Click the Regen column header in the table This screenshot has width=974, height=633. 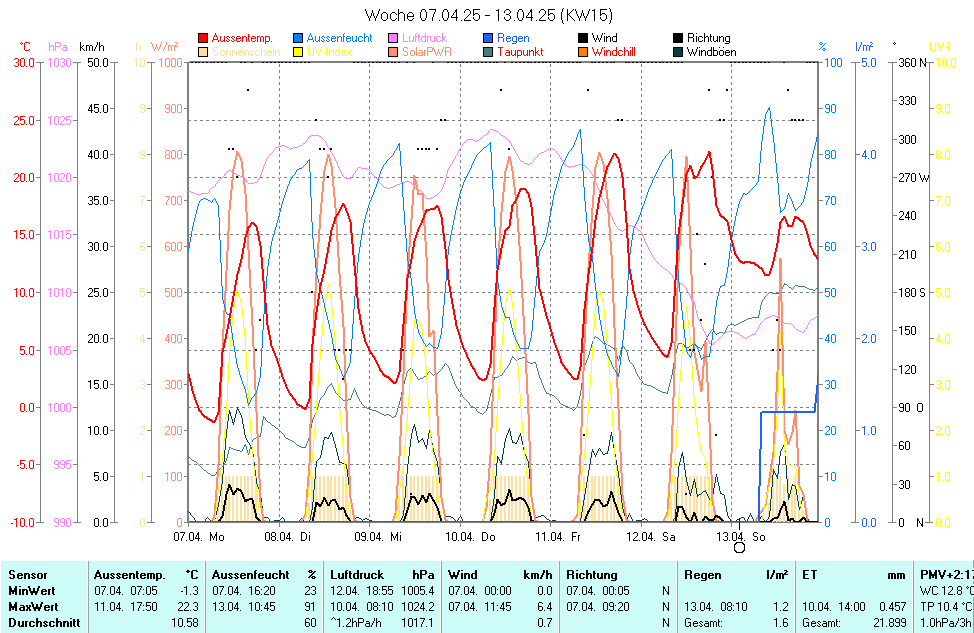click(x=703, y=575)
